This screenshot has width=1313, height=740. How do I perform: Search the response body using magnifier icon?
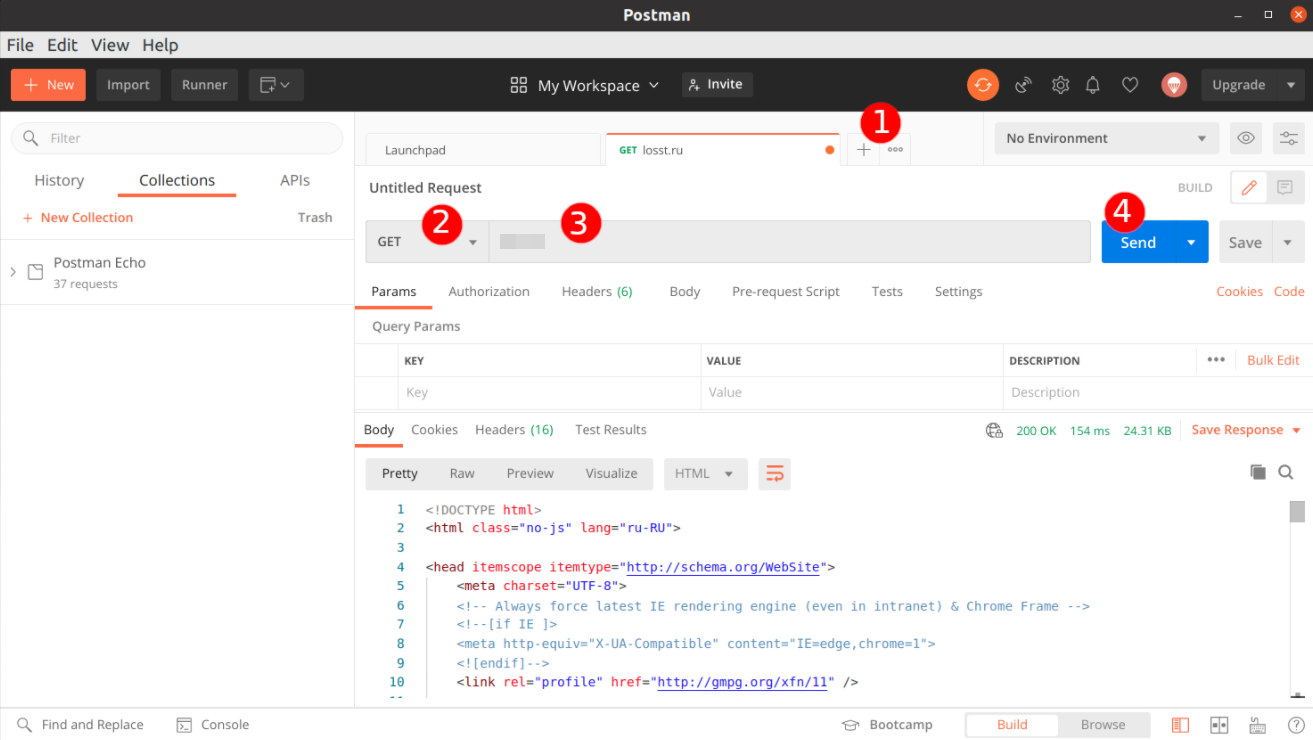[1286, 472]
